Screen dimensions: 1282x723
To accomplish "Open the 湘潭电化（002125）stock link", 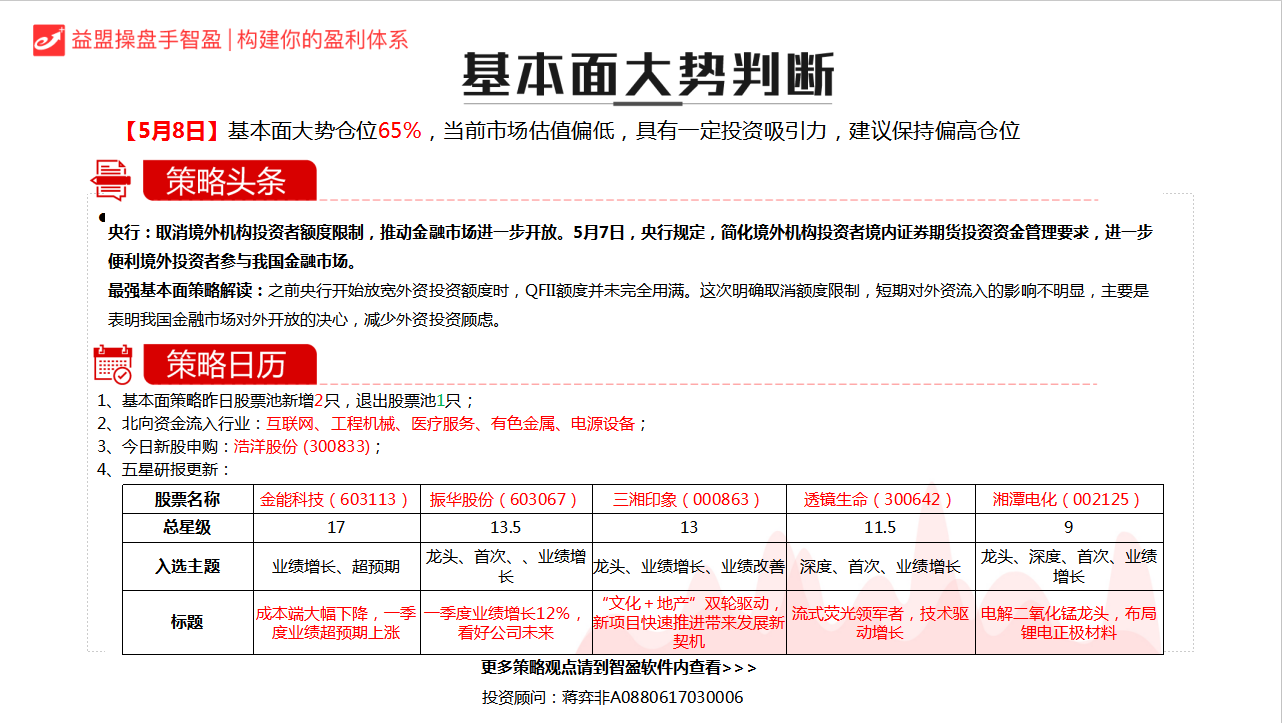I will tap(1067, 499).
